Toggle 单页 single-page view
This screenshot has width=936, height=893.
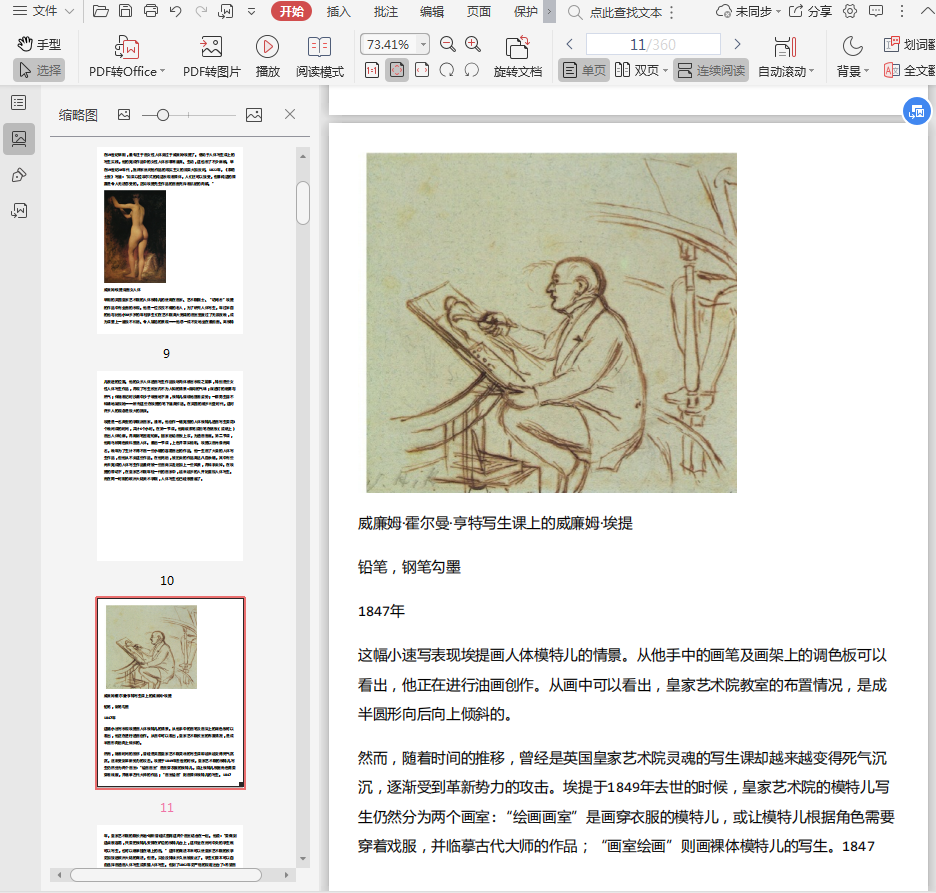click(x=584, y=70)
